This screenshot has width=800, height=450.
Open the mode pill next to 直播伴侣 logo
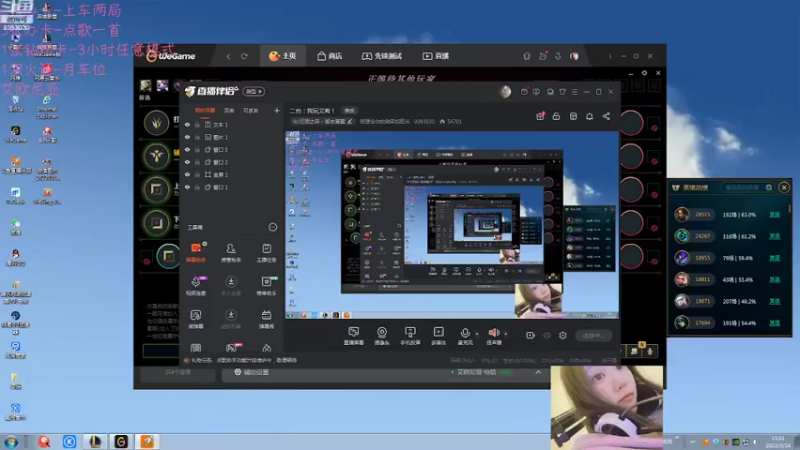tap(254, 91)
